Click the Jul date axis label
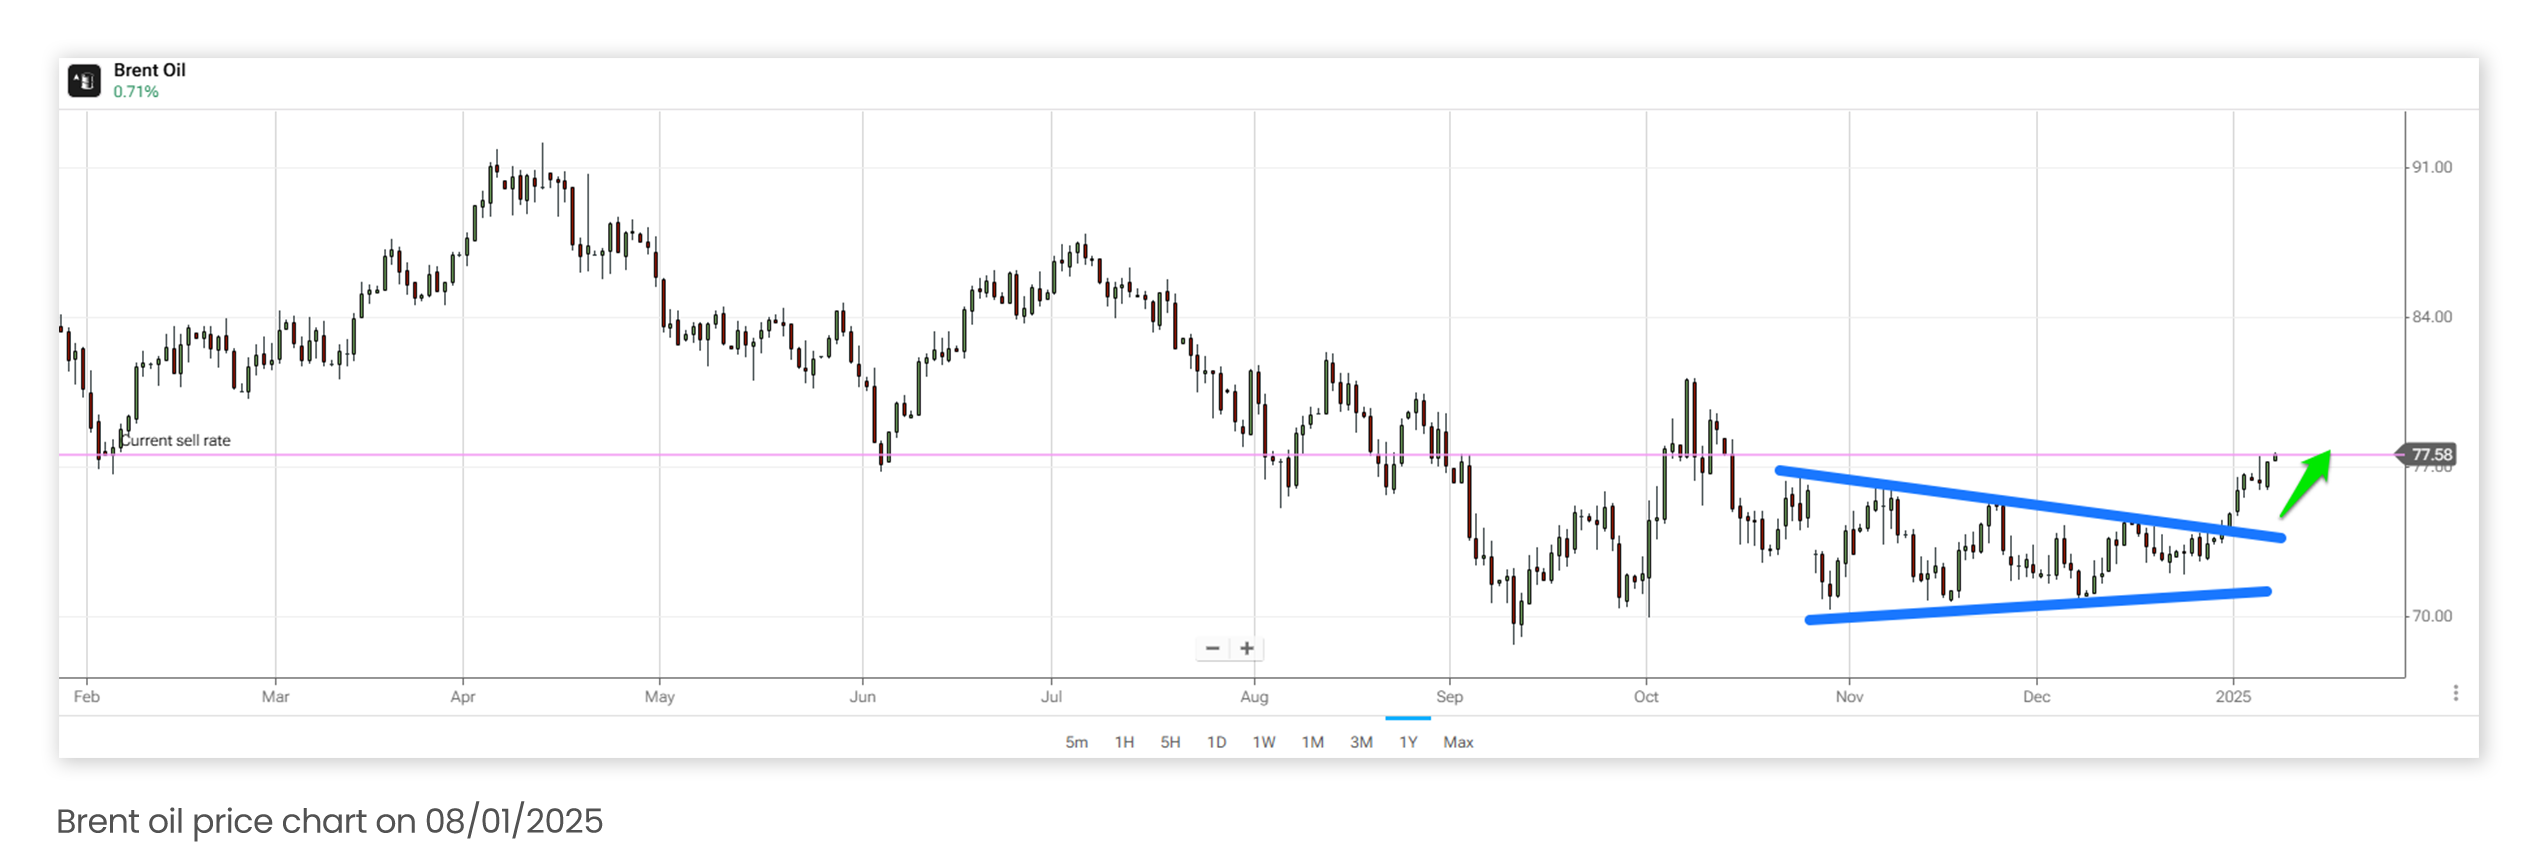This screenshot has height=860, width=2538. click(x=1051, y=696)
